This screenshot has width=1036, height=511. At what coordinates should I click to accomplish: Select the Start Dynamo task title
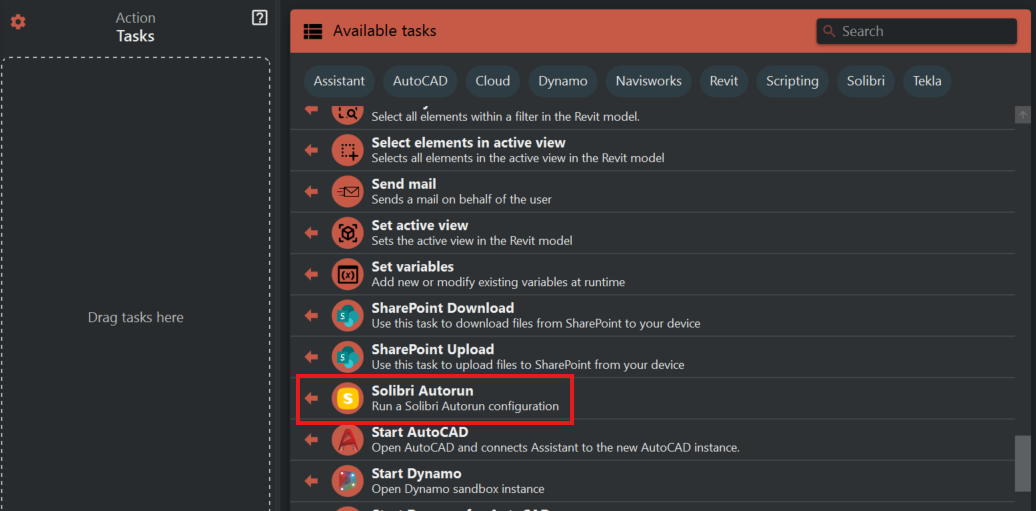[416, 473]
